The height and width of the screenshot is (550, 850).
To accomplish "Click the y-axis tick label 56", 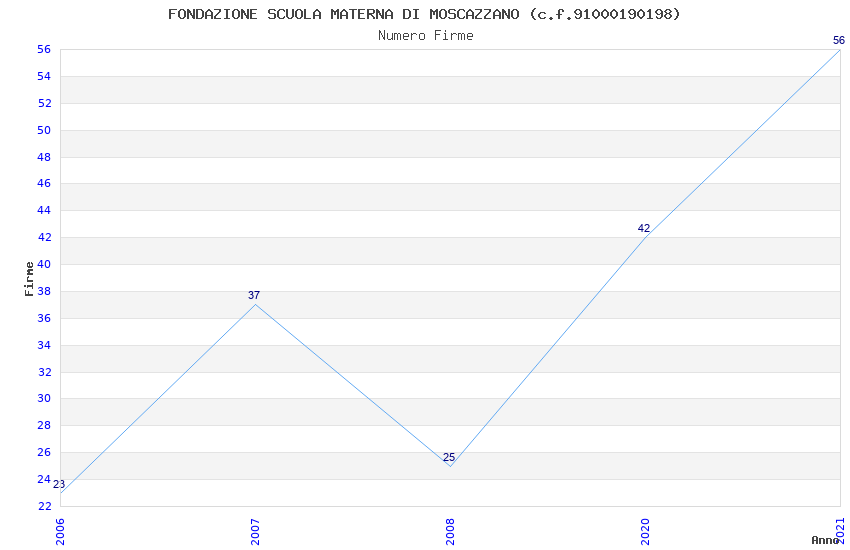I will pos(44,49).
